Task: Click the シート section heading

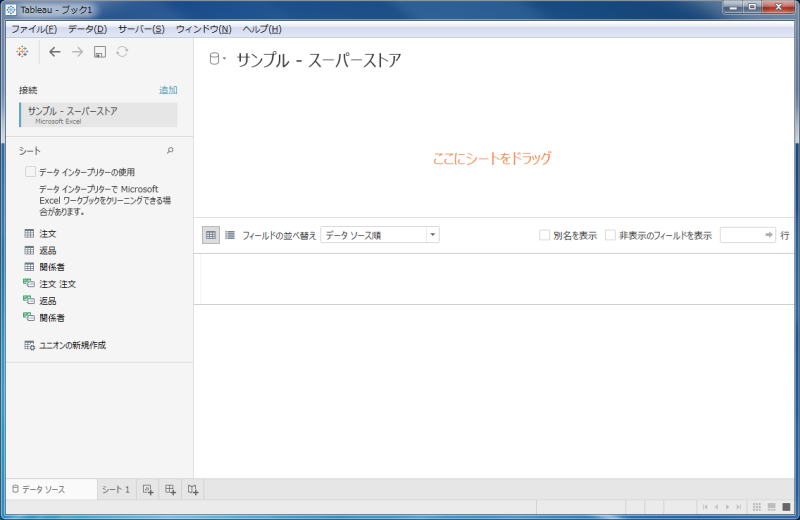Action: 30,151
